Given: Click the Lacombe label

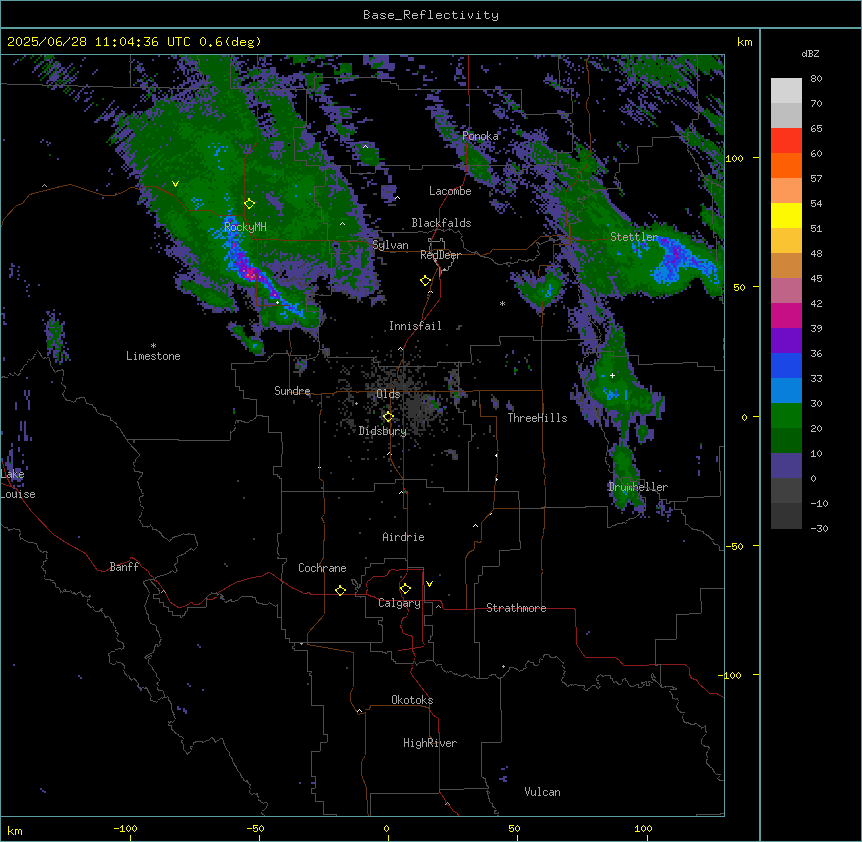Looking at the screenshot, I should pyautogui.click(x=450, y=191).
